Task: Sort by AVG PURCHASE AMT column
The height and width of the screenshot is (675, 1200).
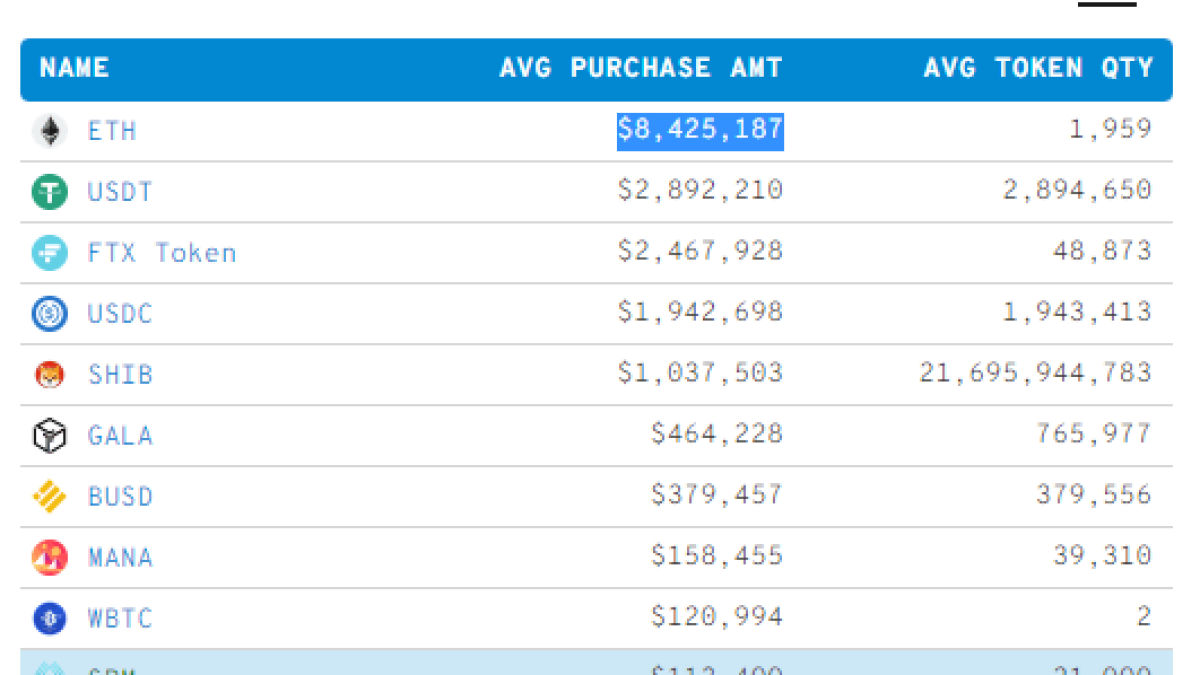Action: [x=641, y=68]
